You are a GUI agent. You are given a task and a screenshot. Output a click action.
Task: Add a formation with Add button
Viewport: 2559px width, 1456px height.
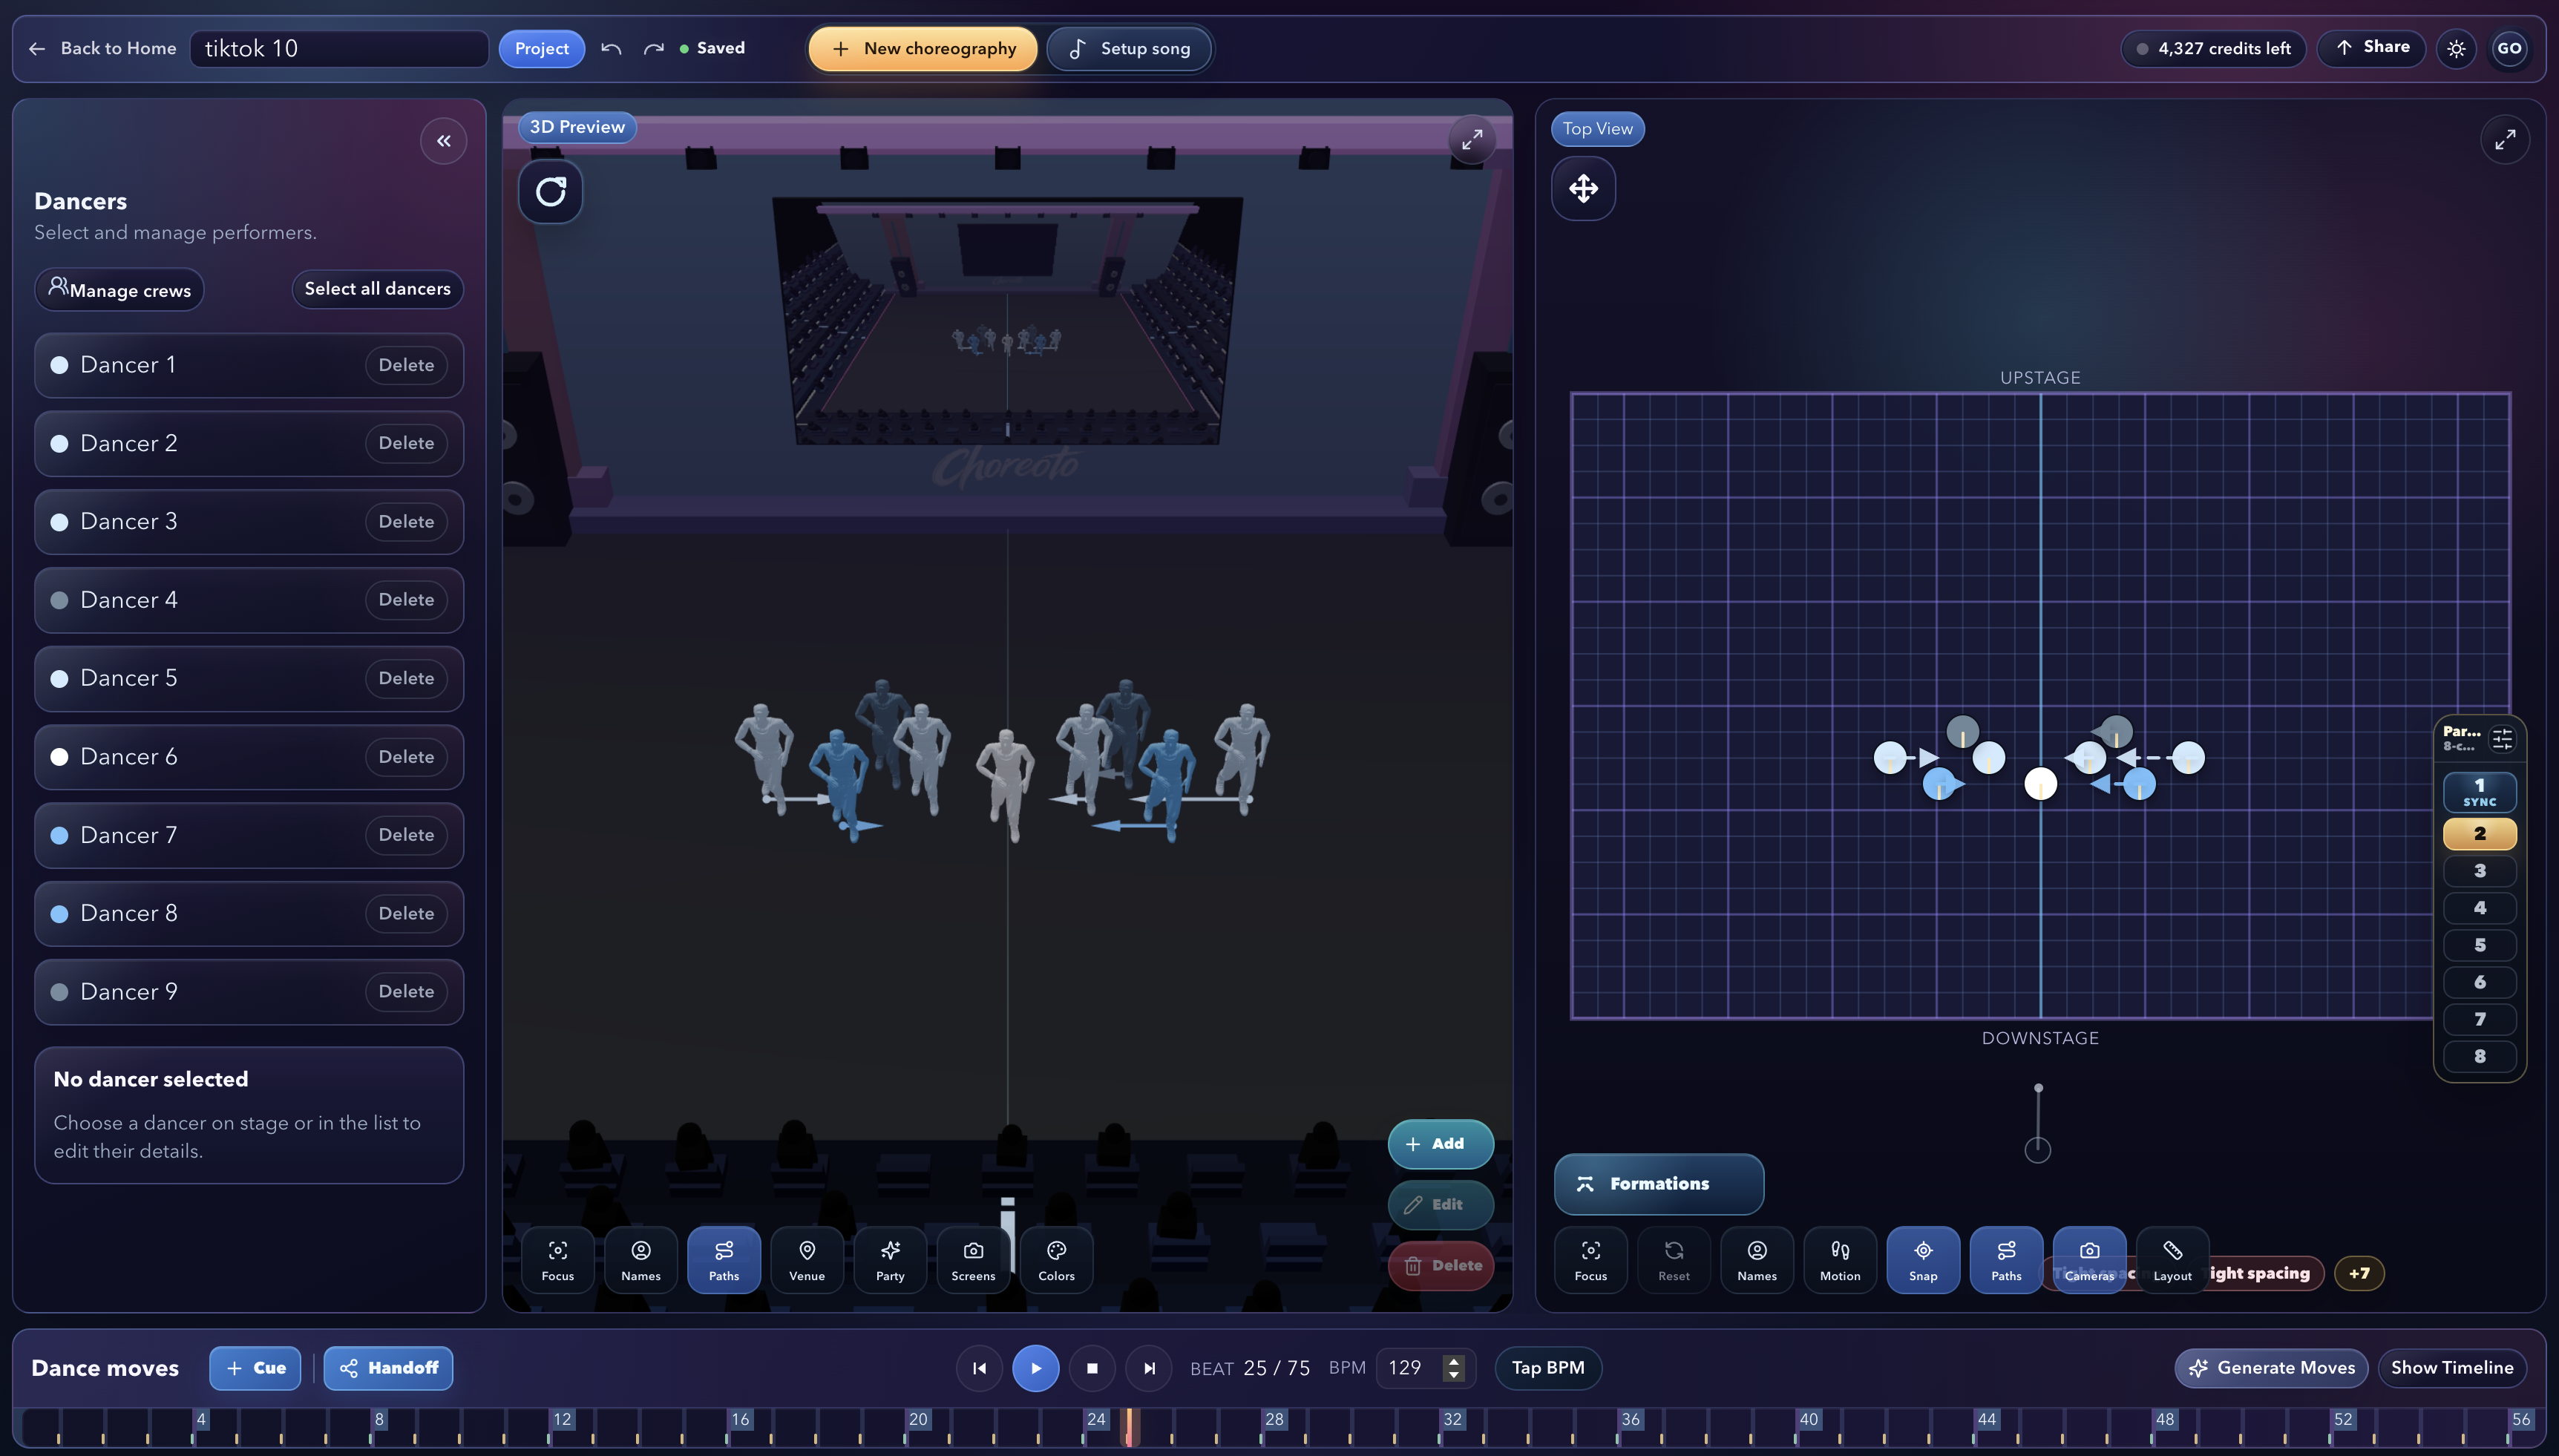point(1440,1144)
